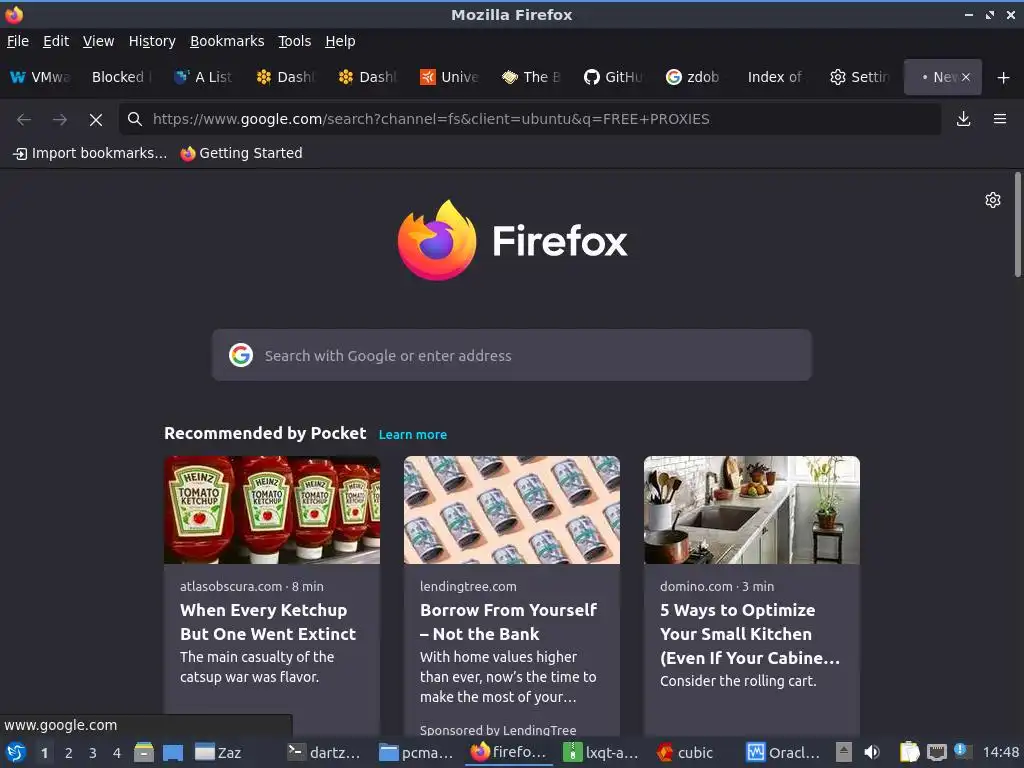Click the Google icon in search box
The height and width of the screenshot is (768, 1024).
point(241,355)
